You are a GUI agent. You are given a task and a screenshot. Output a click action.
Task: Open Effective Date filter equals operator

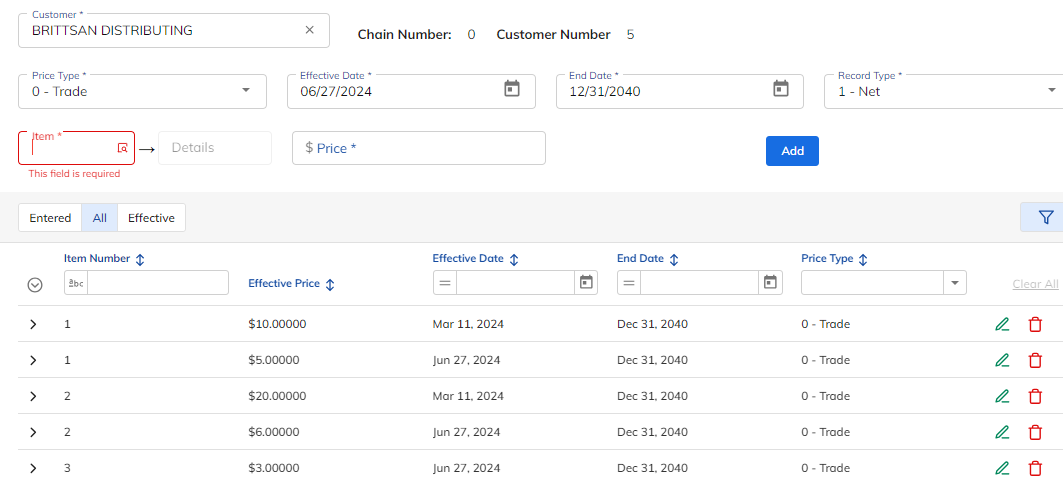[x=445, y=283]
